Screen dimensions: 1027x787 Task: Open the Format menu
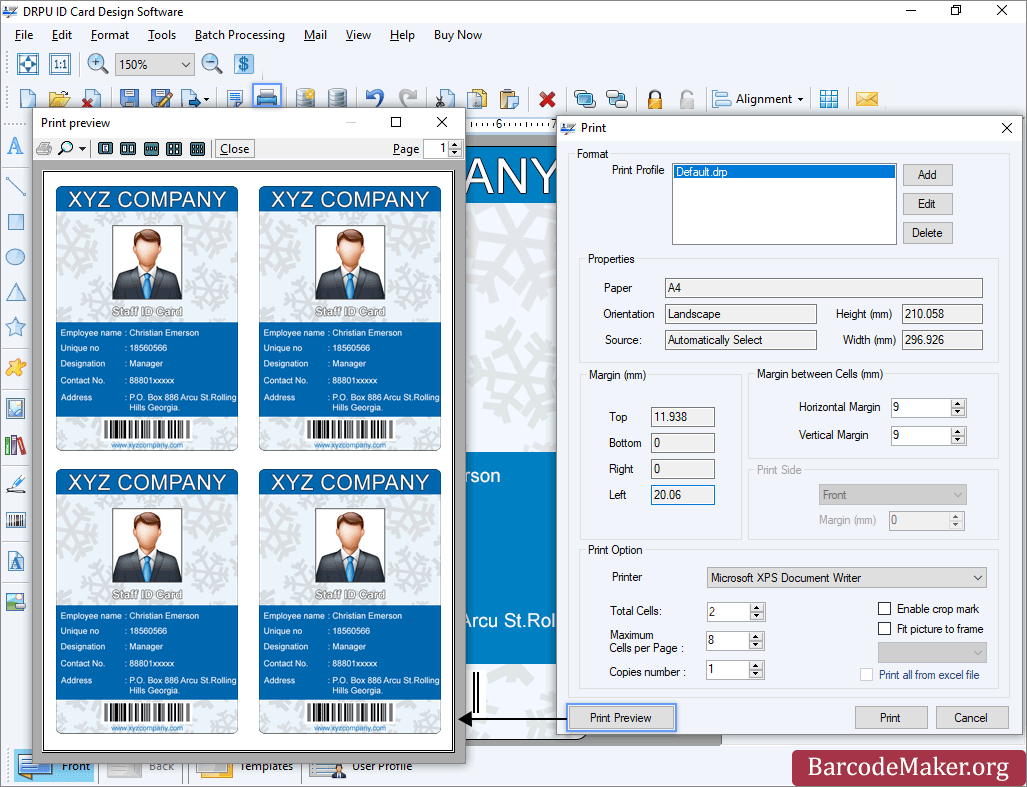(109, 35)
